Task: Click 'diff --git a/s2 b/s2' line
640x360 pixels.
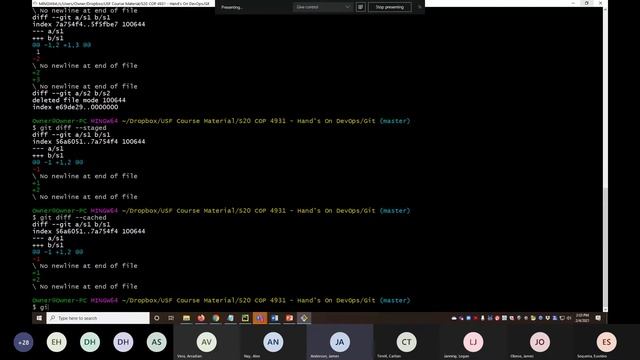Action: pos(71,93)
